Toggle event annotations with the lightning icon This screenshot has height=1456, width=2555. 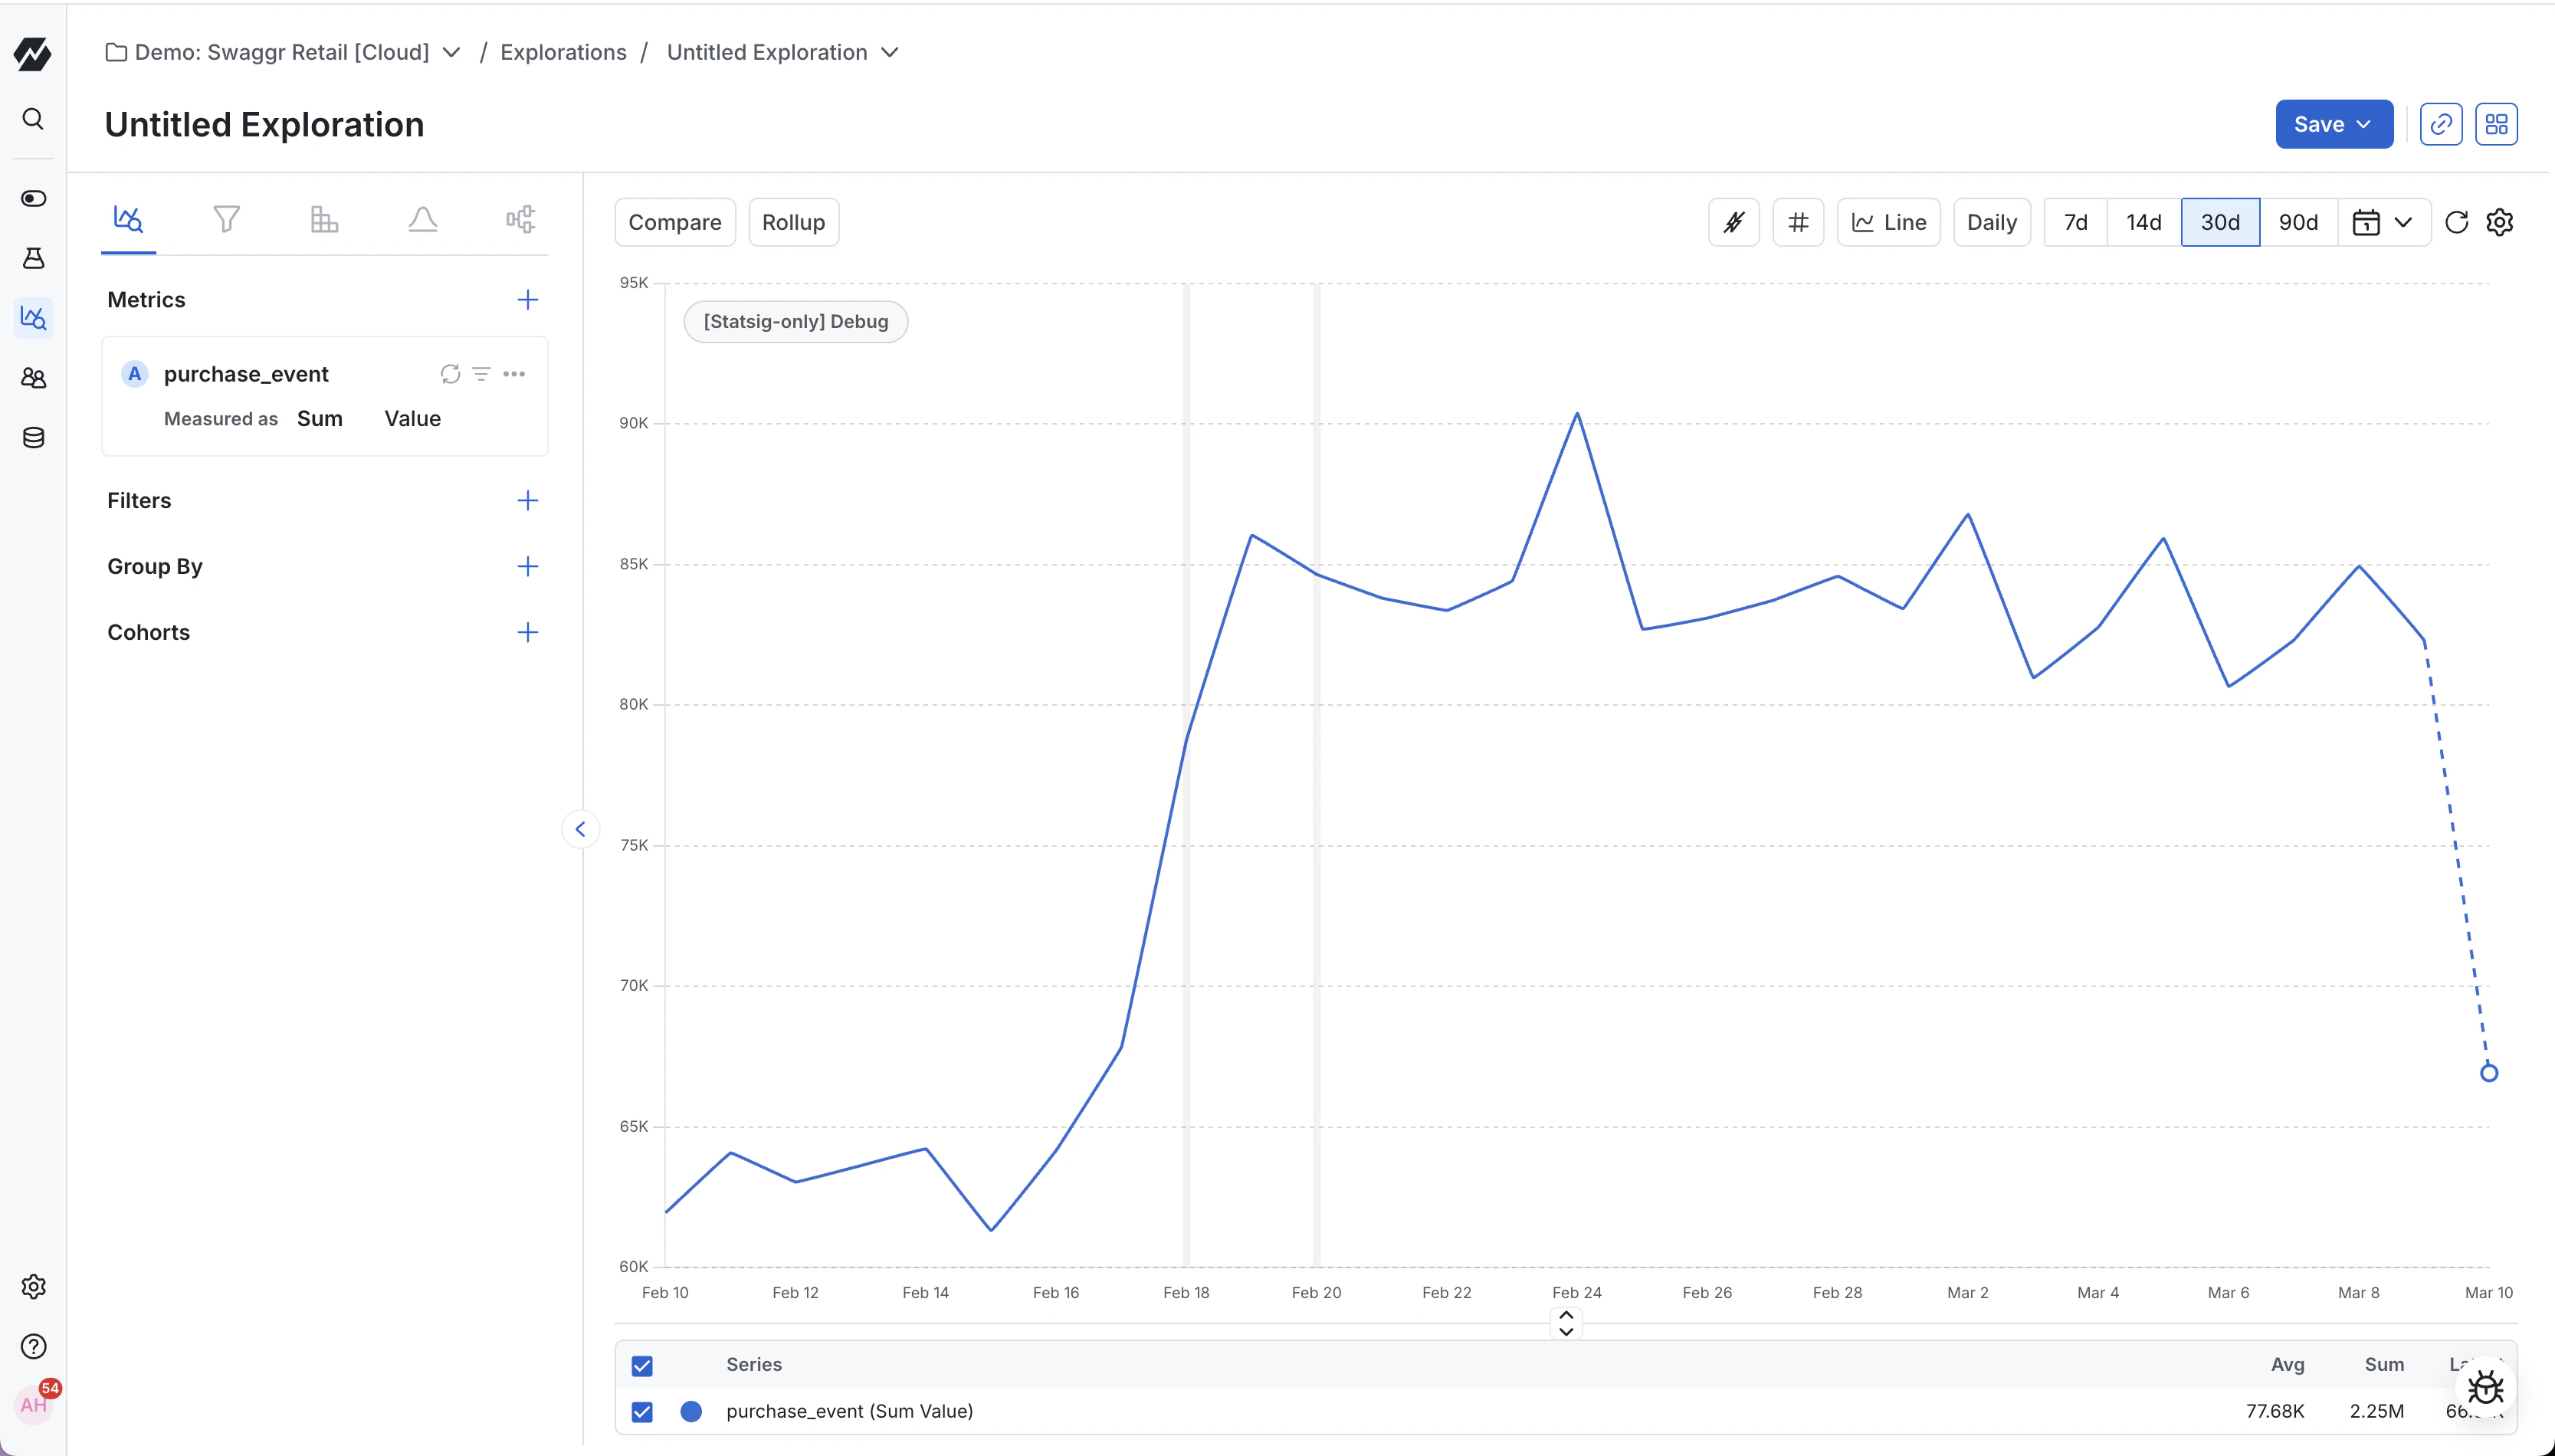1733,221
